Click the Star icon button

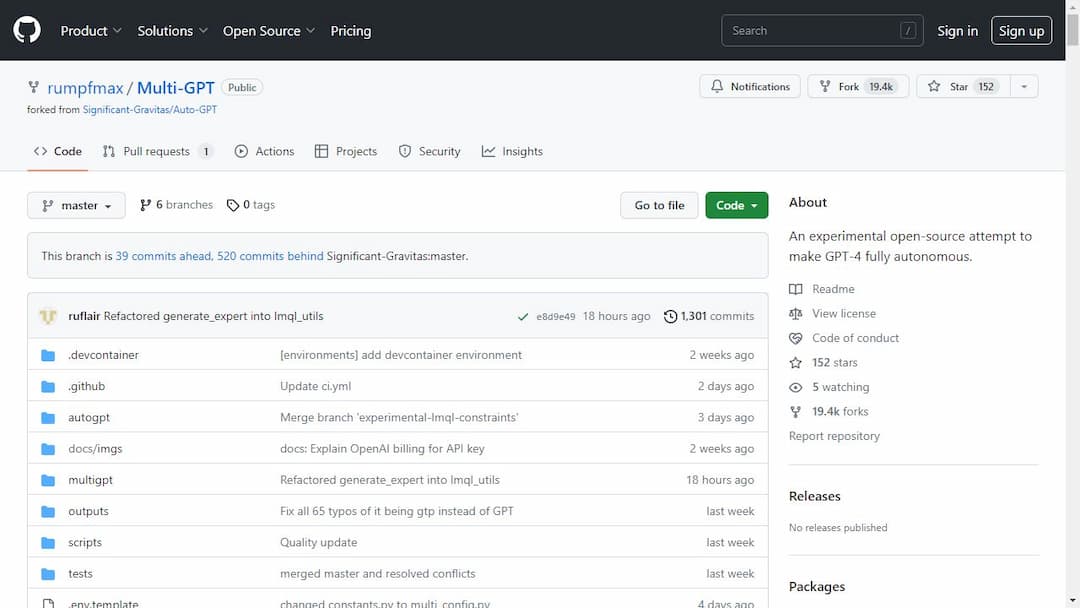934,87
